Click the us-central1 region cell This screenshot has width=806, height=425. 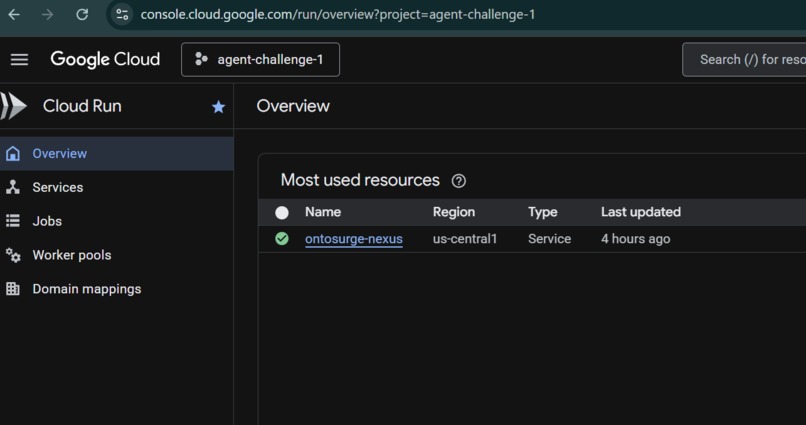tap(465, 239)
